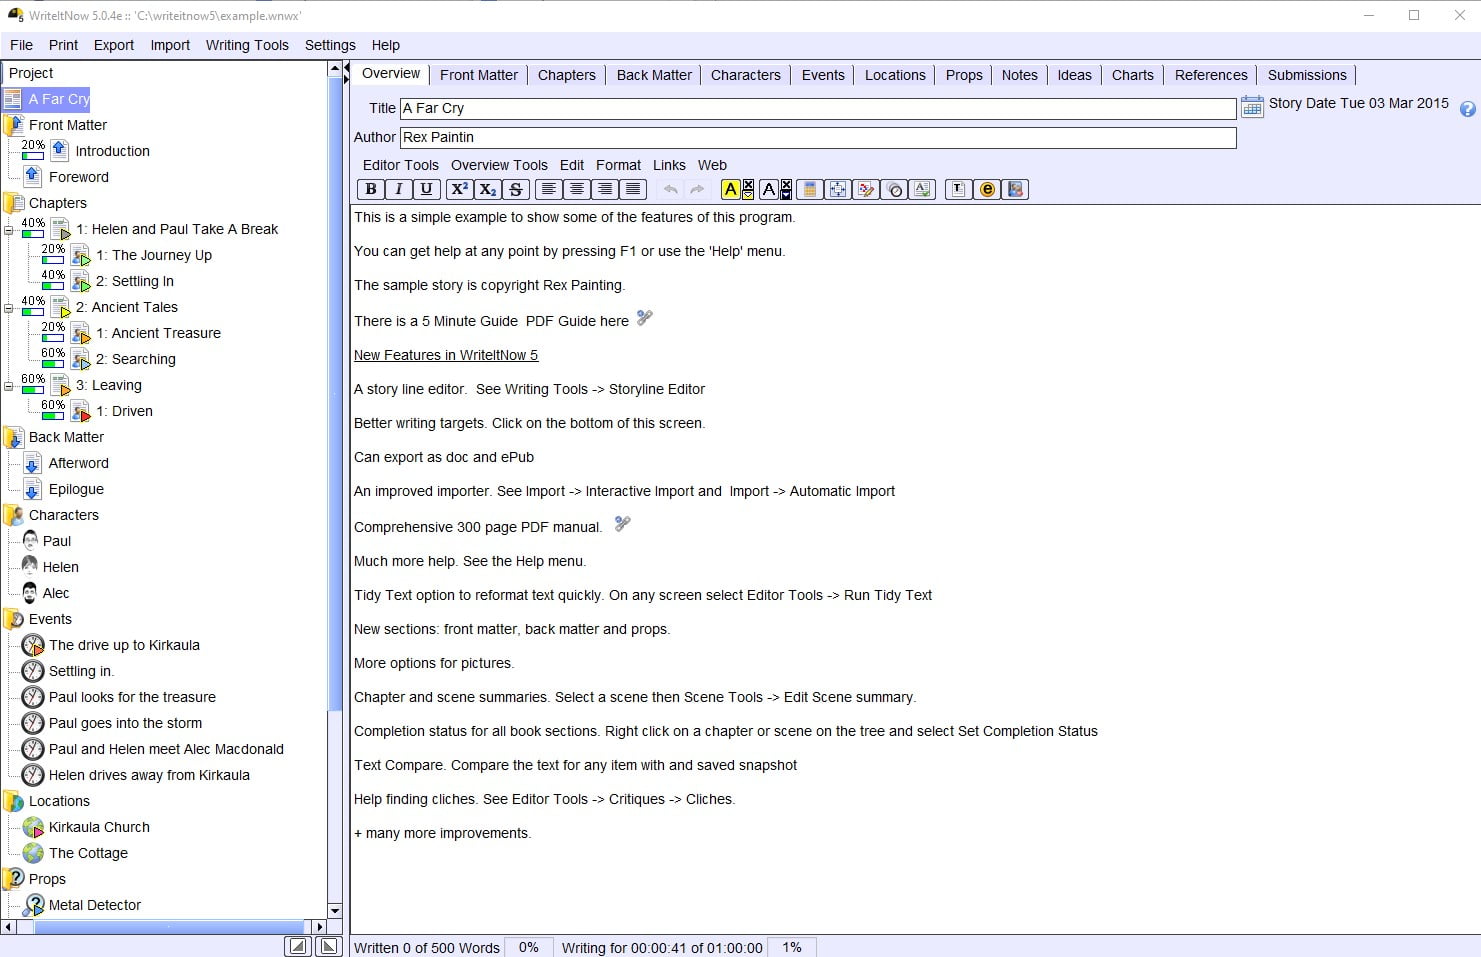Viewport: 1481px width, 957px height.
Task: Select 'Kirkaula Church' in the Locations list
Action: point(101,827)
